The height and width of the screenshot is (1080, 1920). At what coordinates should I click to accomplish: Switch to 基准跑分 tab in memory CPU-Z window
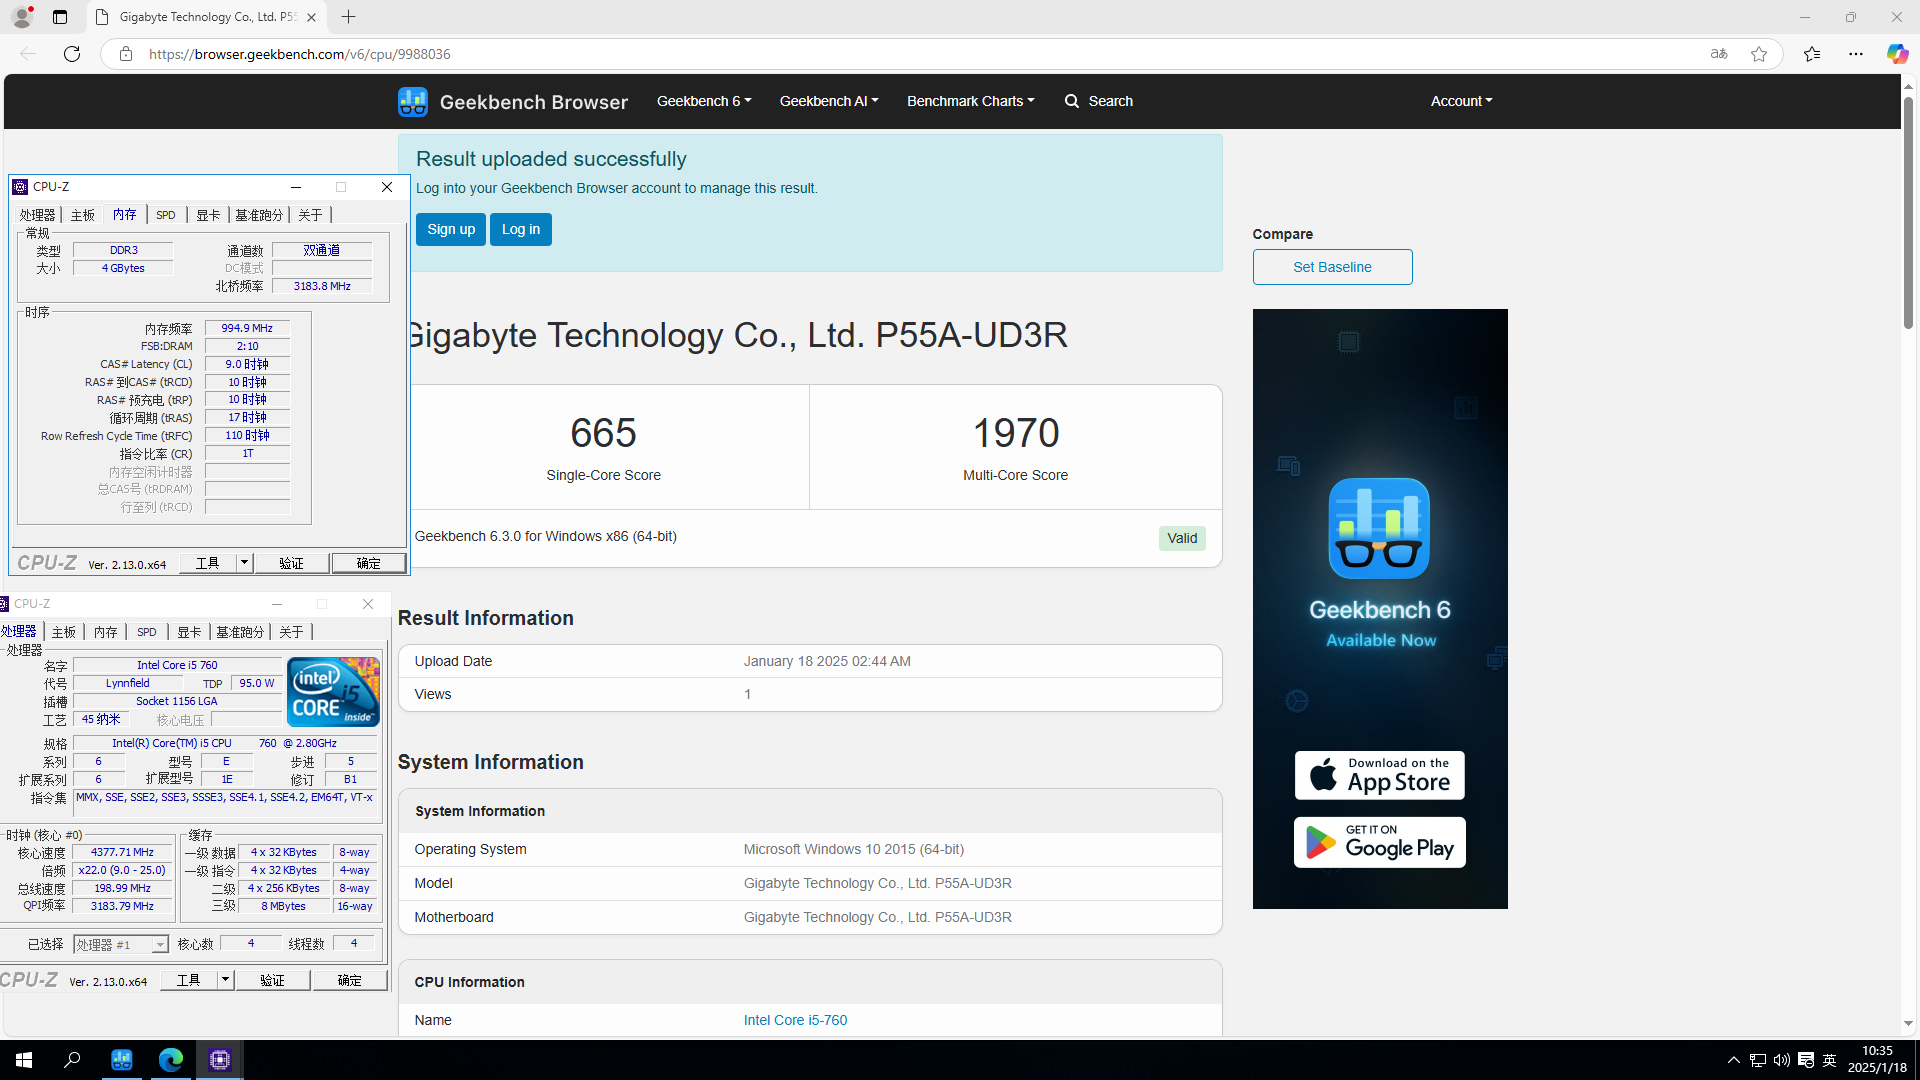pos(259,215)
